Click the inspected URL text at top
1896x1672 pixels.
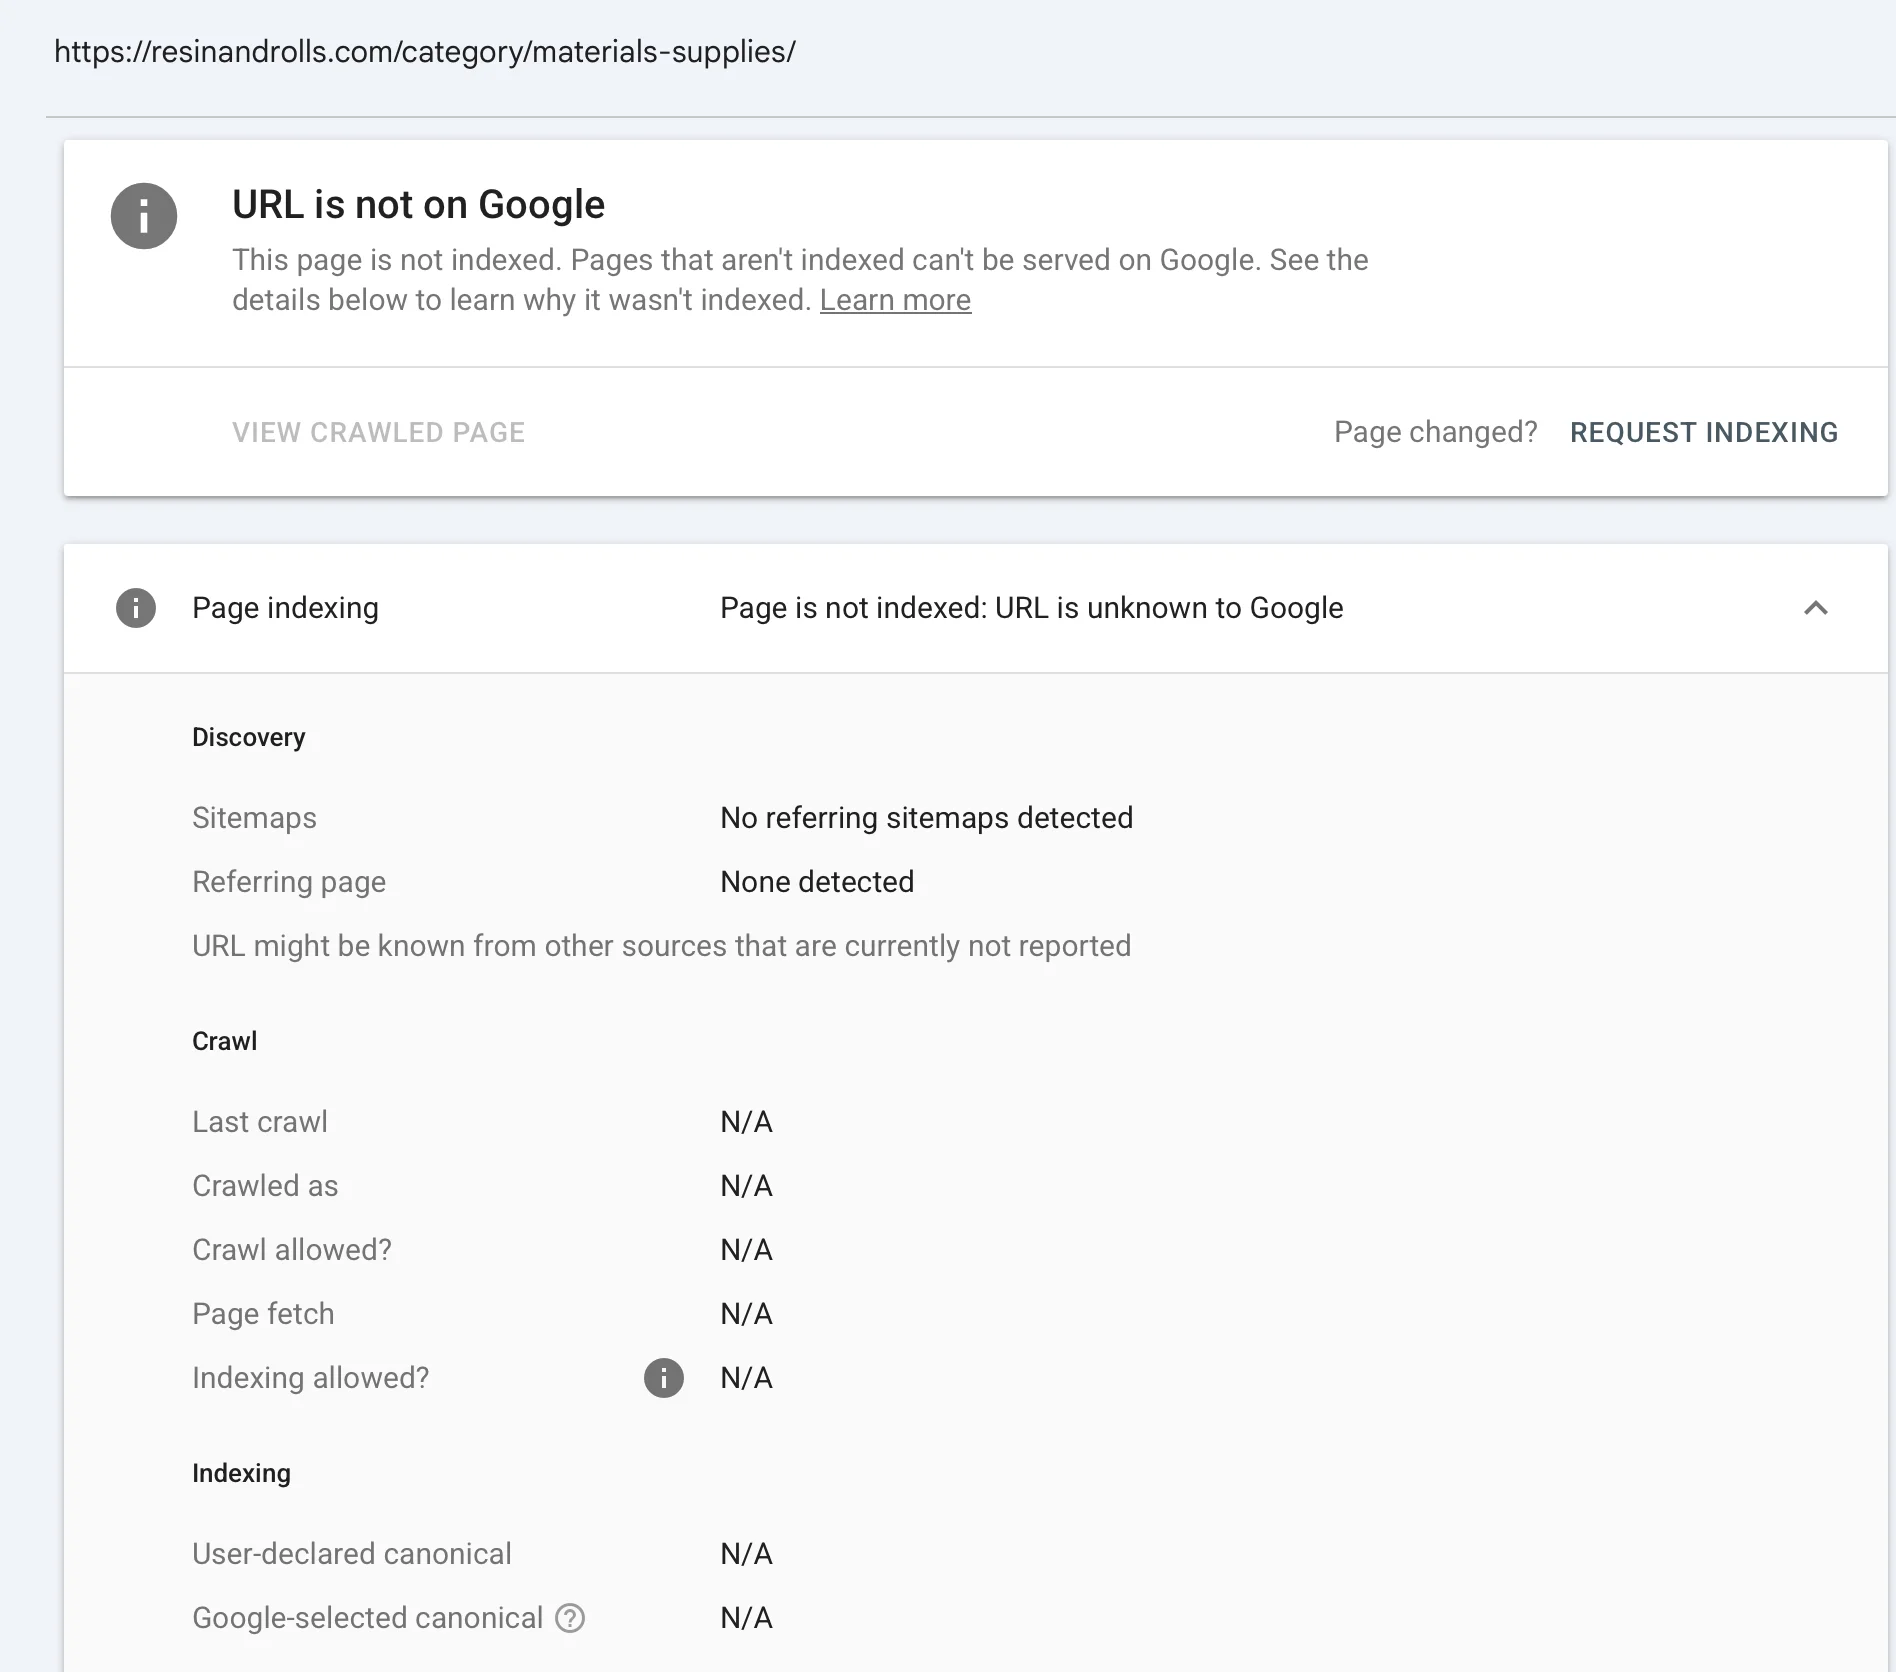click(425, 52)
